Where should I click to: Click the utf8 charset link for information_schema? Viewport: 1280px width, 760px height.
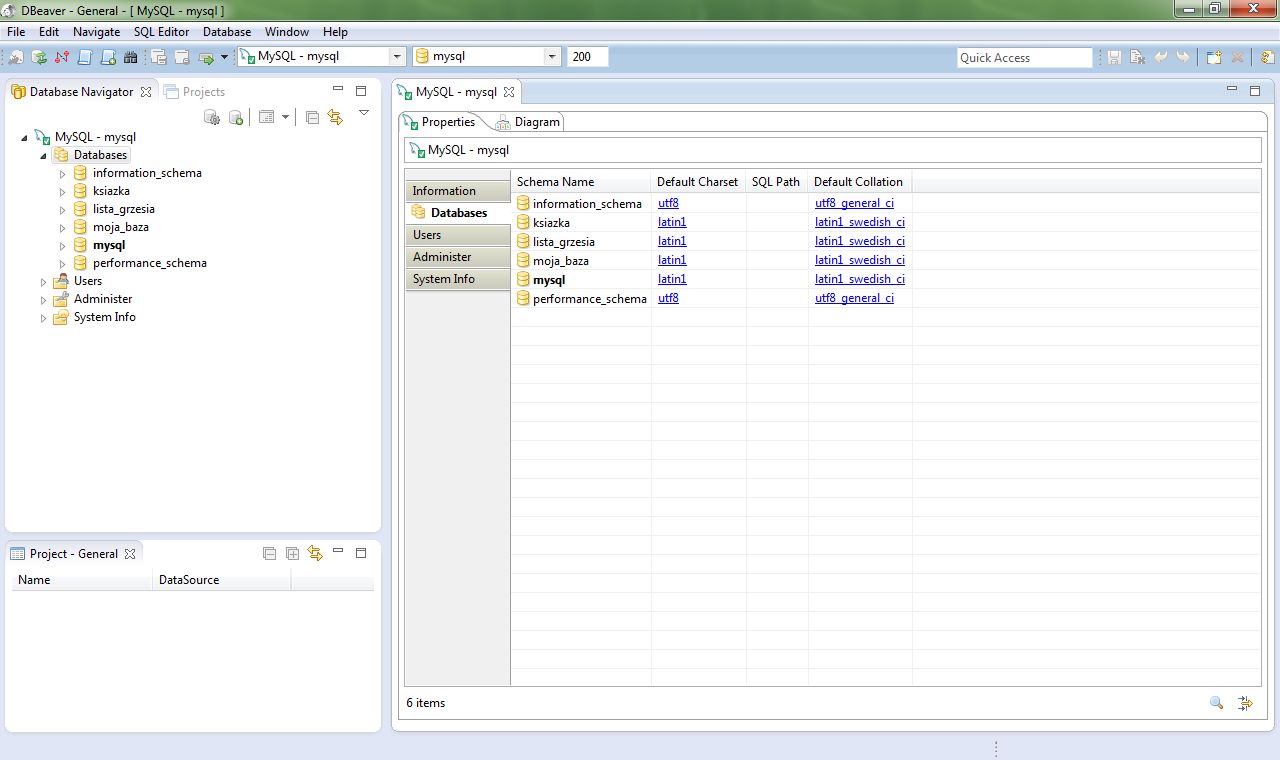point(668,203)
